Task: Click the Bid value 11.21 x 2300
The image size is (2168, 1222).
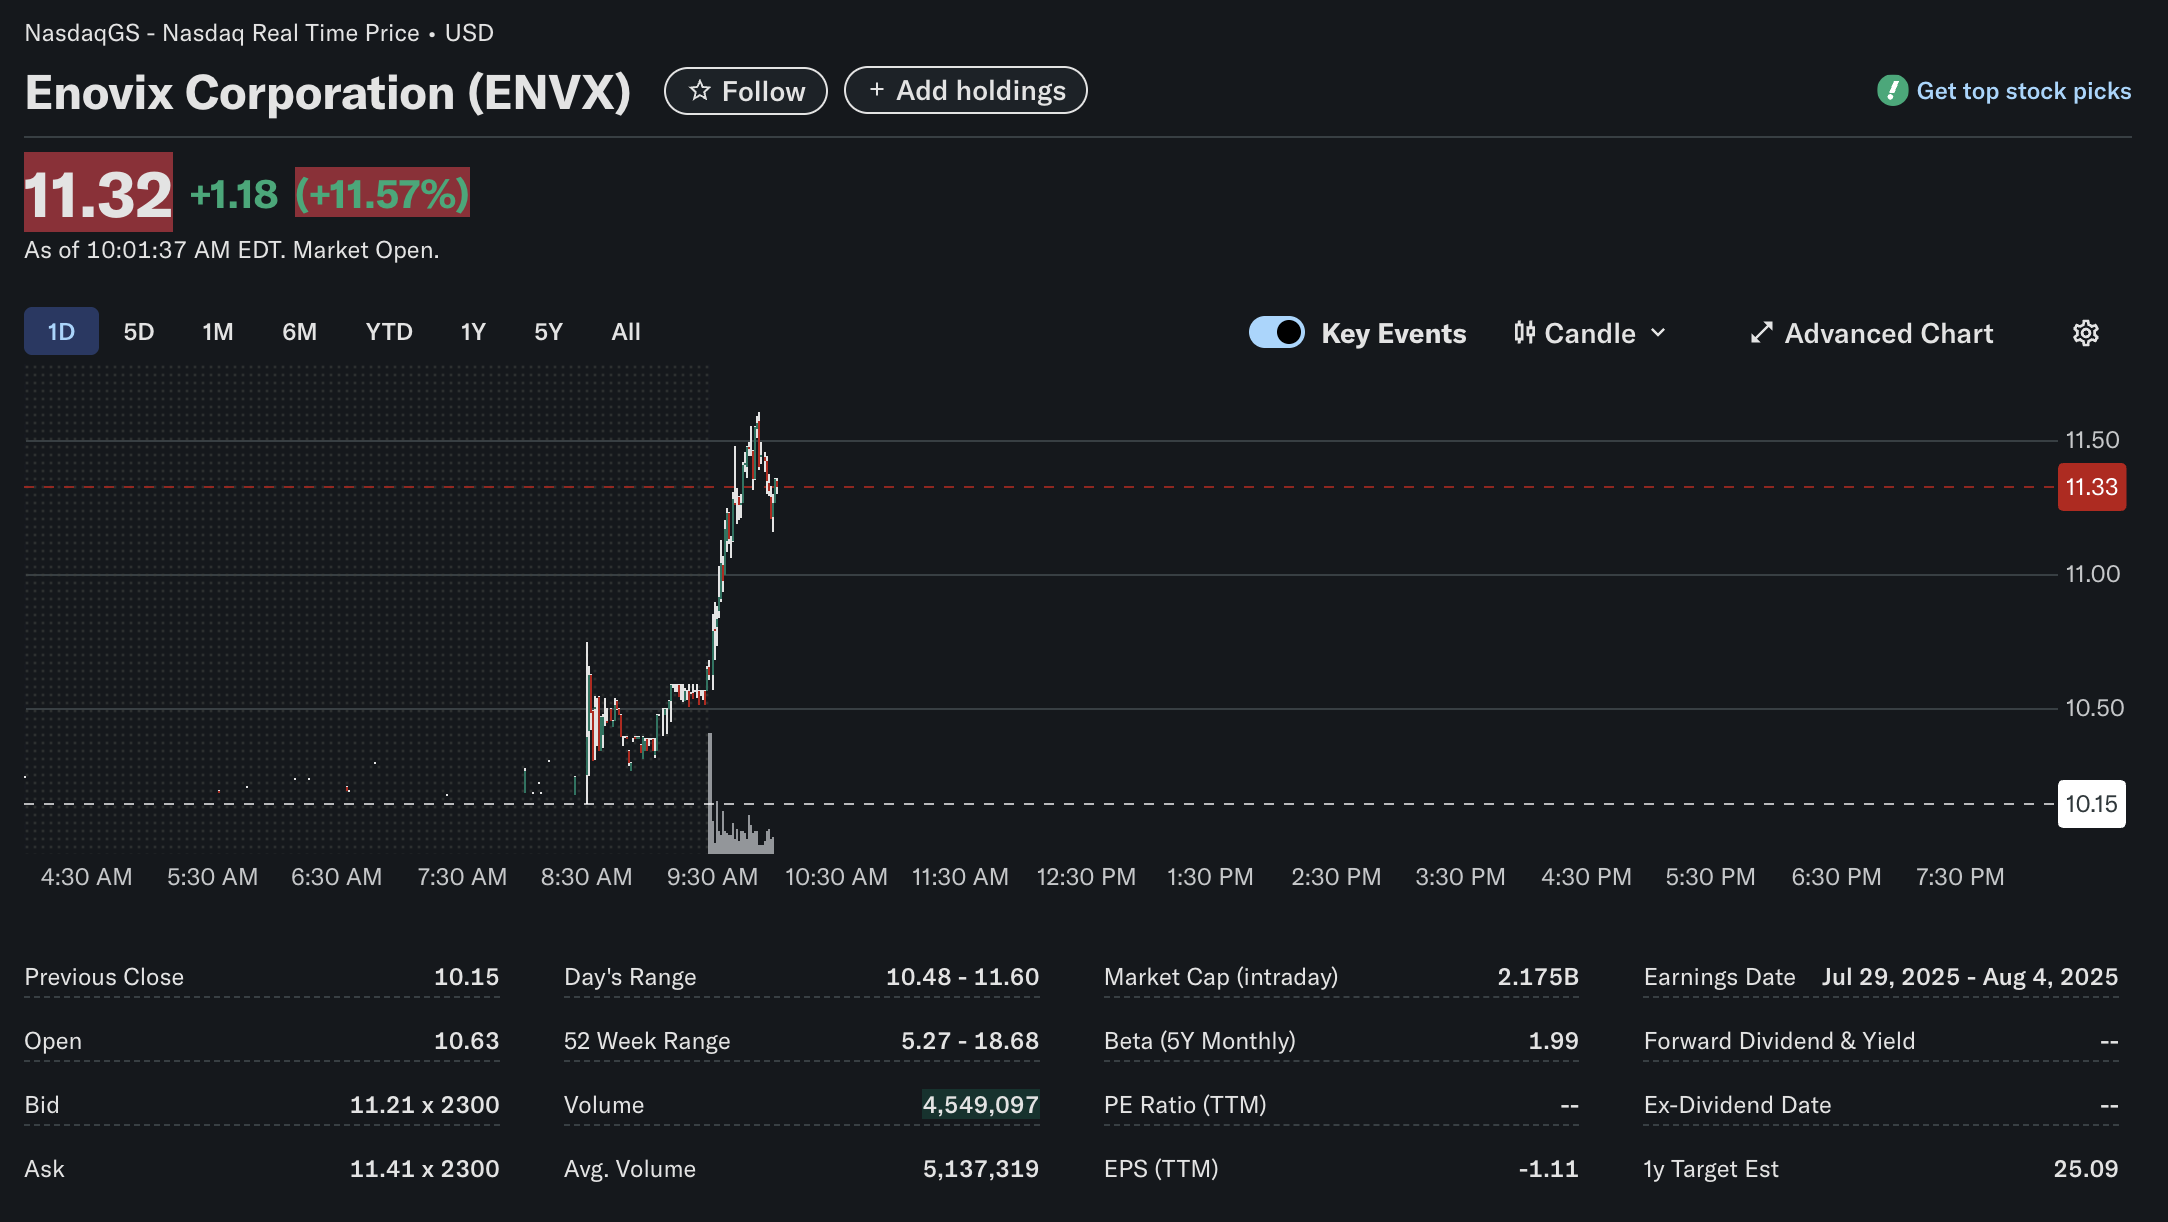Action: point(424,1105)
